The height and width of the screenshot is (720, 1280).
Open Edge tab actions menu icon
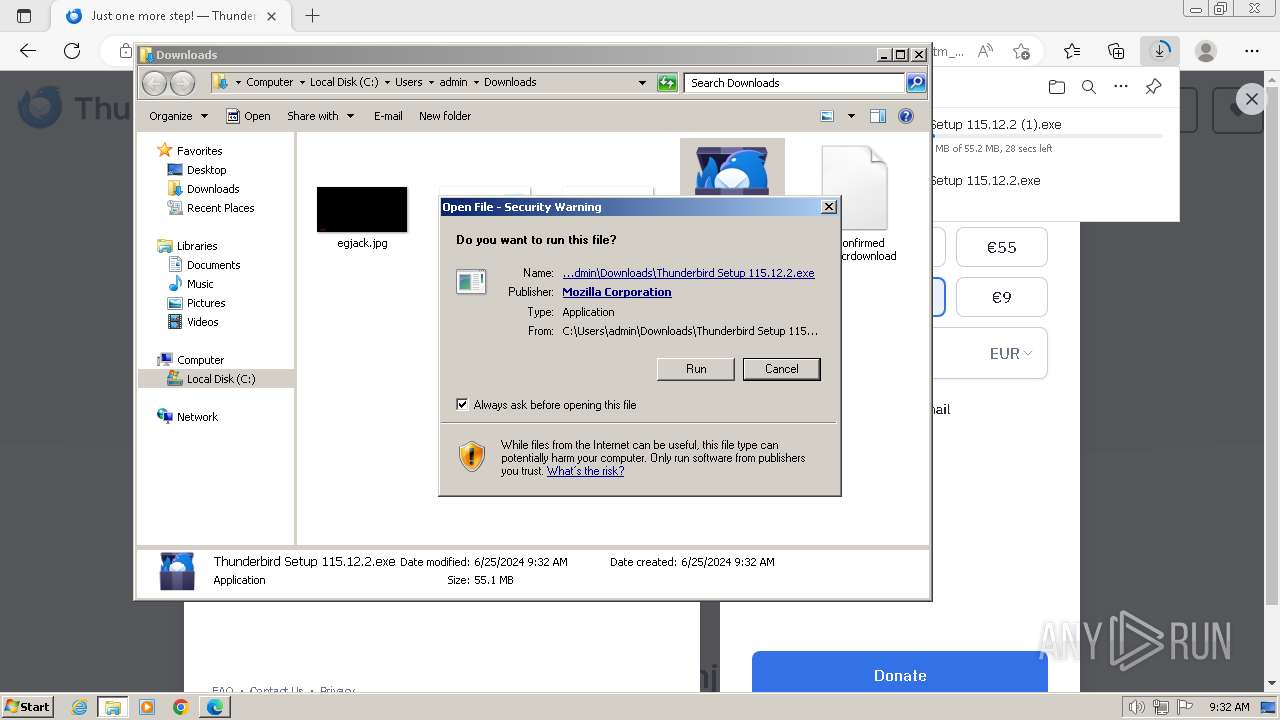[x=24, y=16]
